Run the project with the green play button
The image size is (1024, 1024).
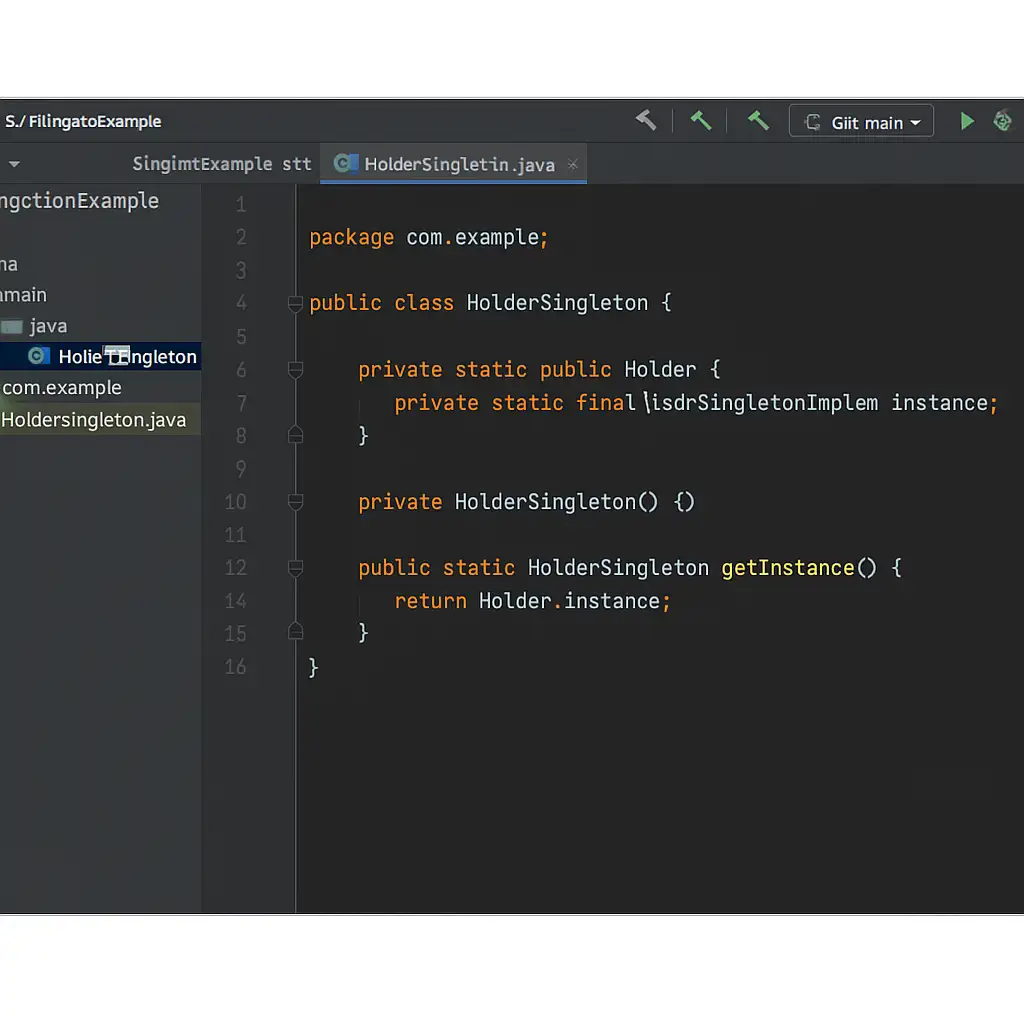(x=967, y=121)
